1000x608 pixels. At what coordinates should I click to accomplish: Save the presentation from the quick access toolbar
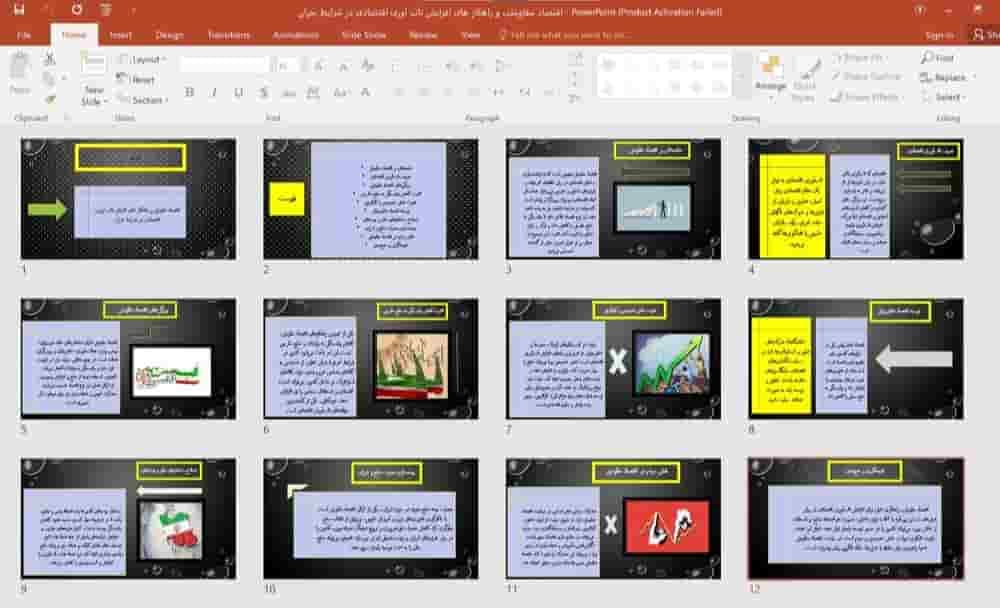pyautogui.click(x=18, y=10)
